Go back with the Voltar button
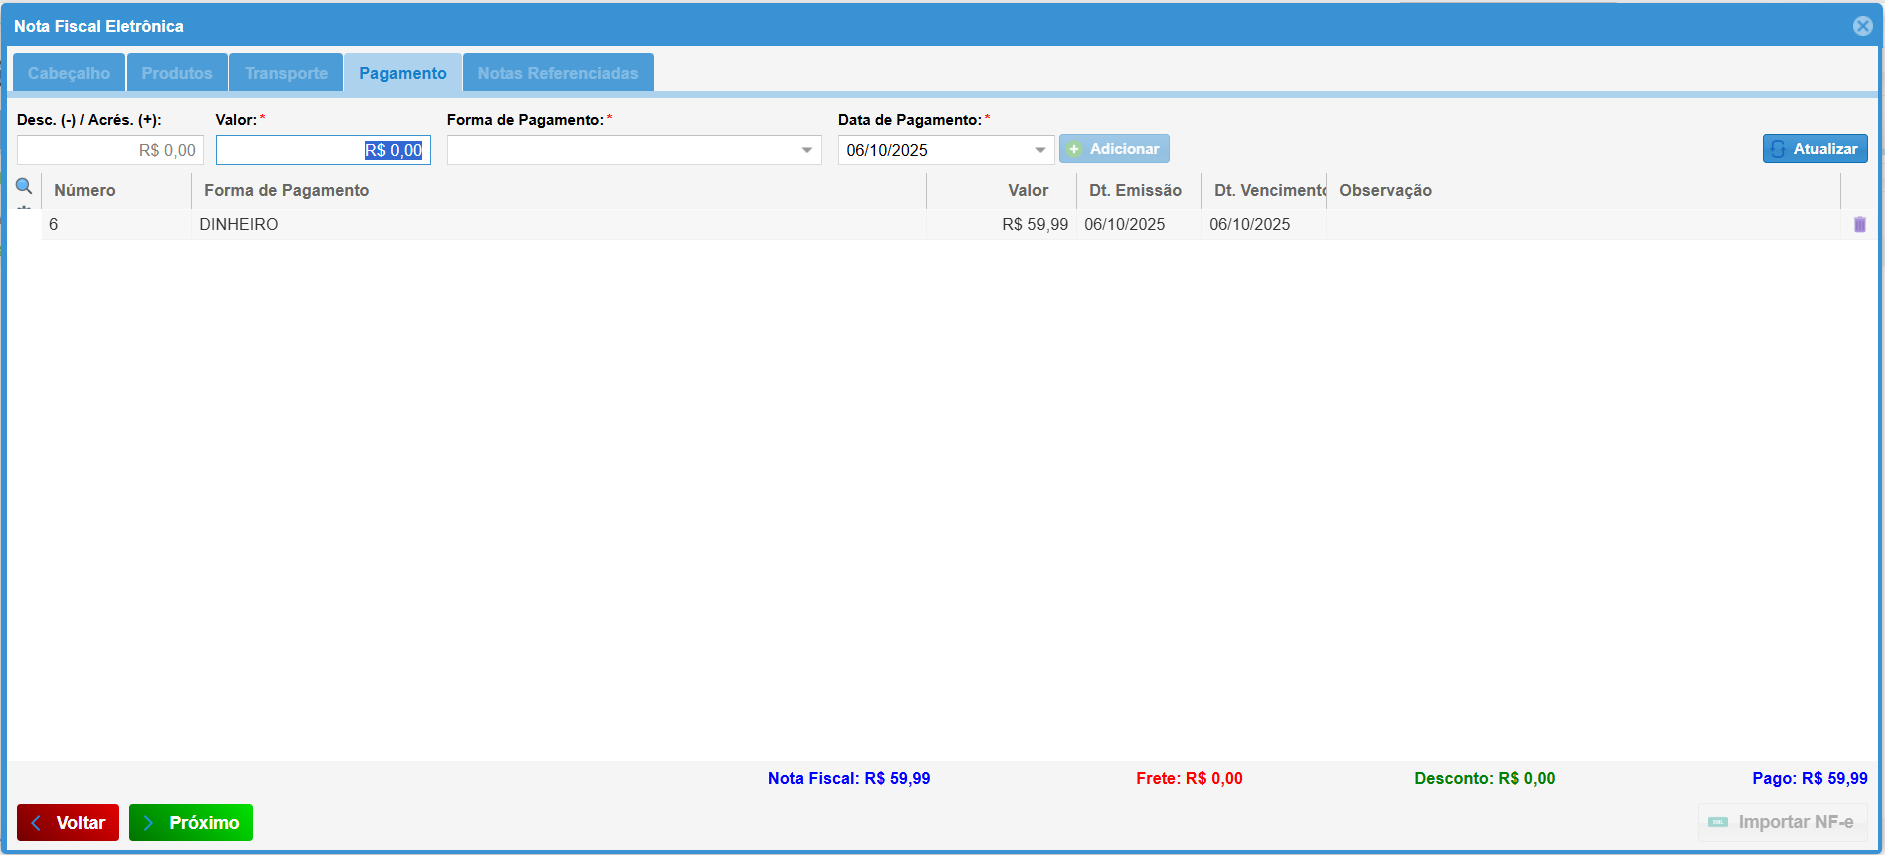 pos(68,822)
